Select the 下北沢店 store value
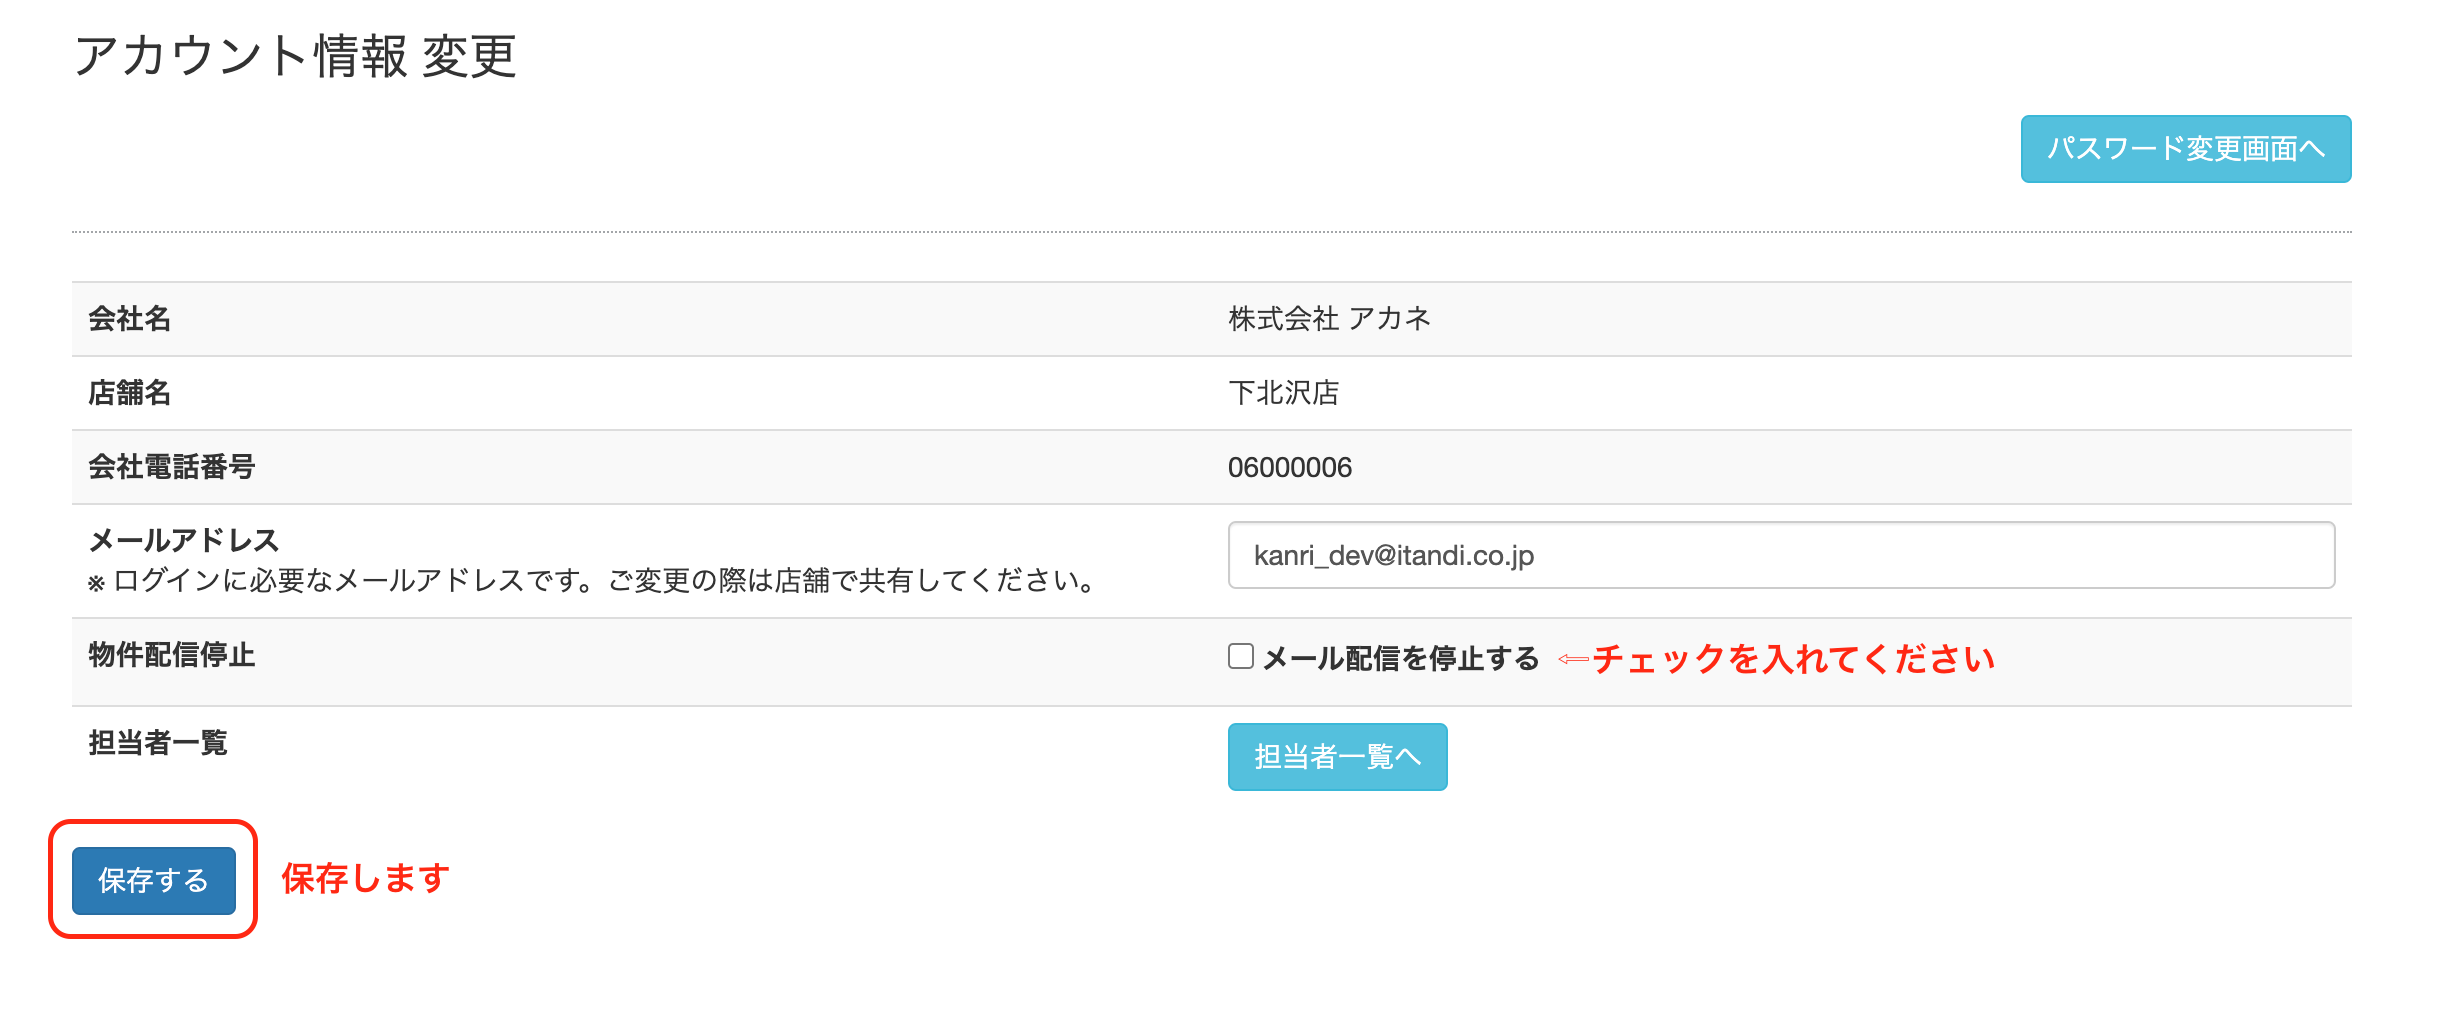The height and width of the screenshot is (1032, 2462). point(1283,393)
